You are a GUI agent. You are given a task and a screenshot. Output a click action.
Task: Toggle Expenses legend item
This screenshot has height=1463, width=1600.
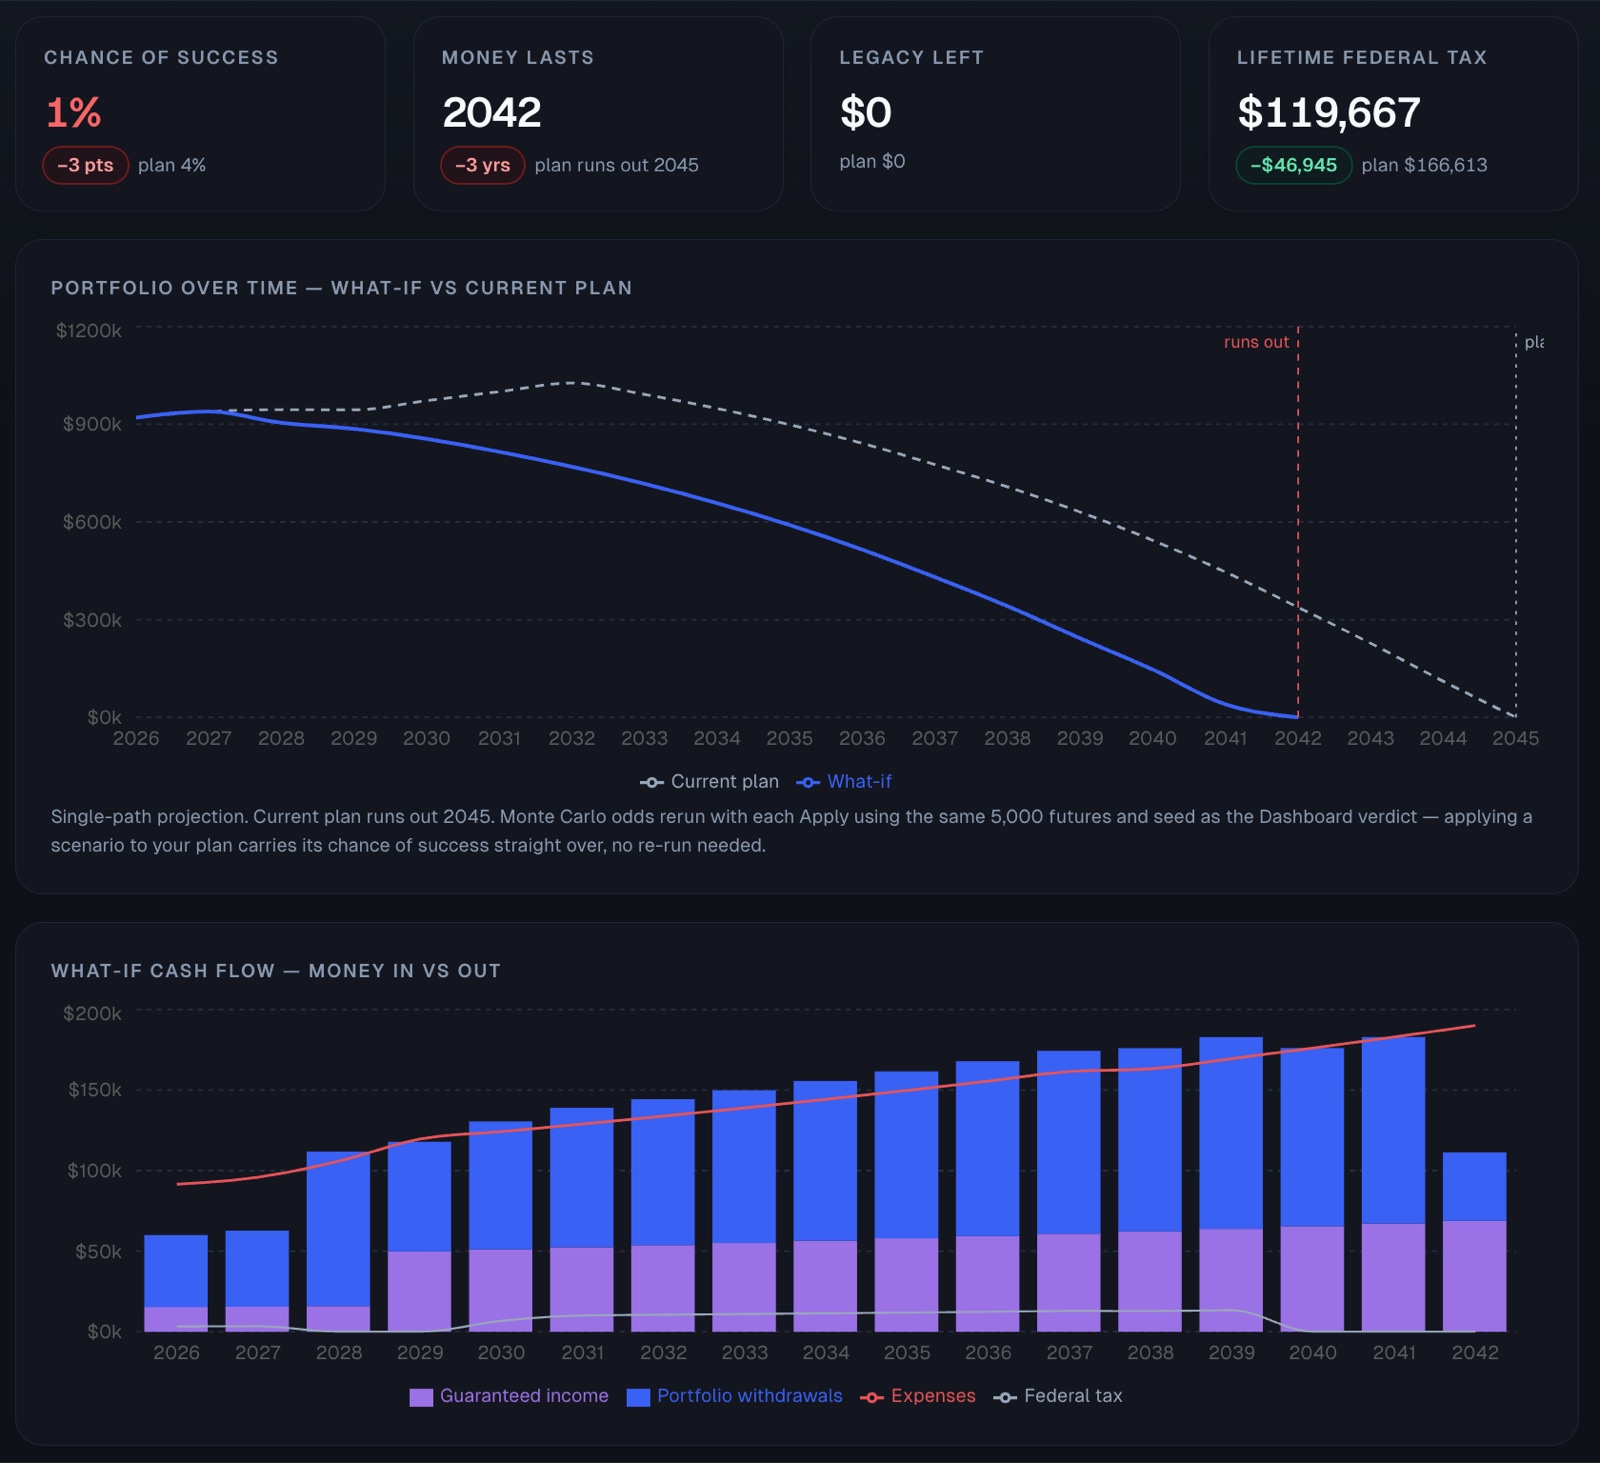(x=918, y=1396)
